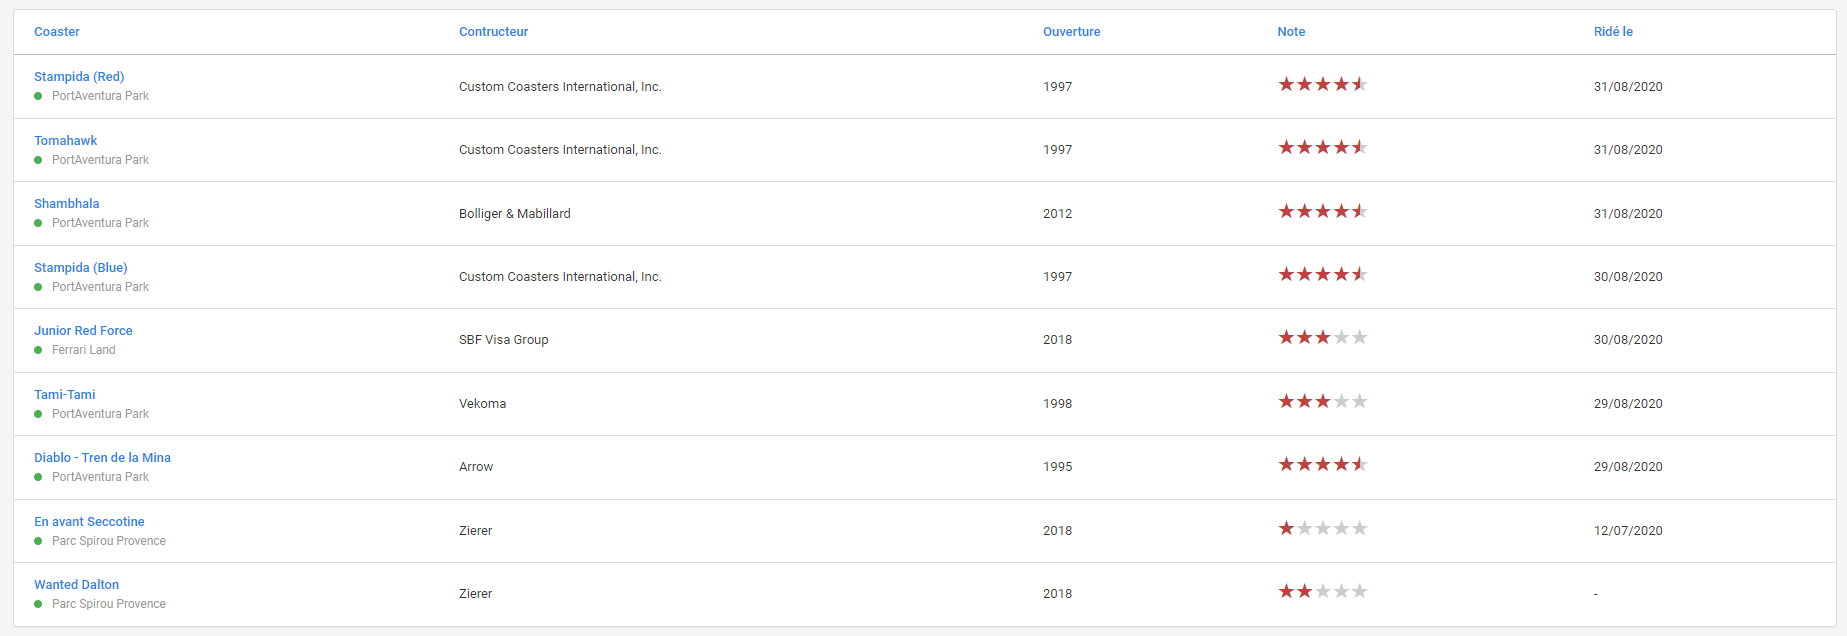Click Zierer cell in En avant Seccotine row
Viewport: 1847px width, 636px height.
pos(475,531)
